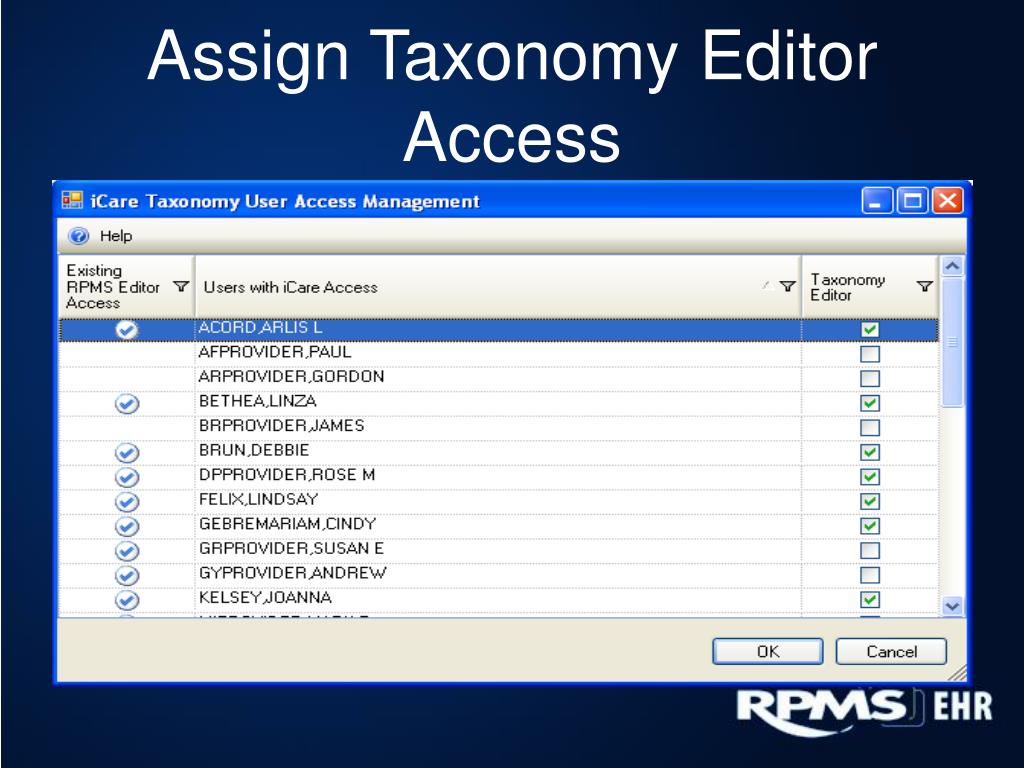Select the user BRUN,DEBBIE
1024x768 pixels.
[x=253, y=450]
